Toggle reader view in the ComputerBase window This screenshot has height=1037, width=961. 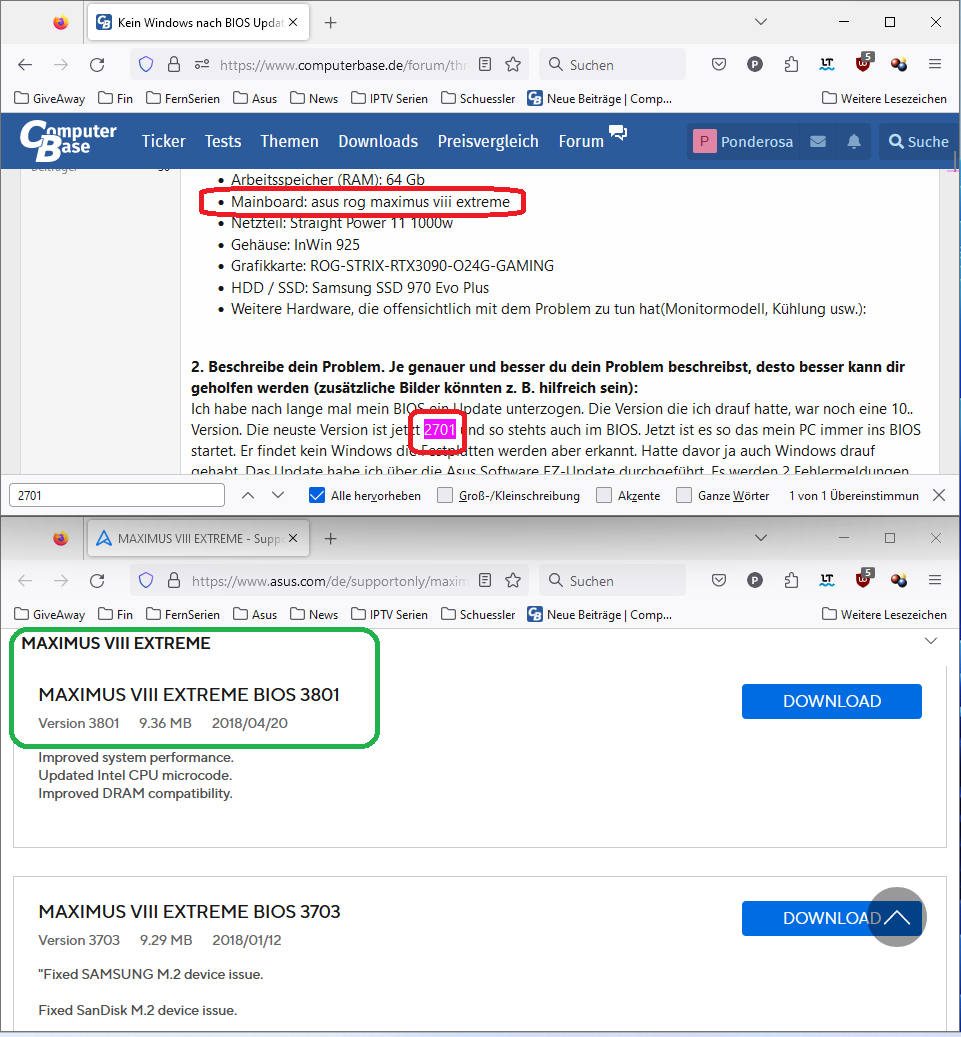click(x=485, y=64)
